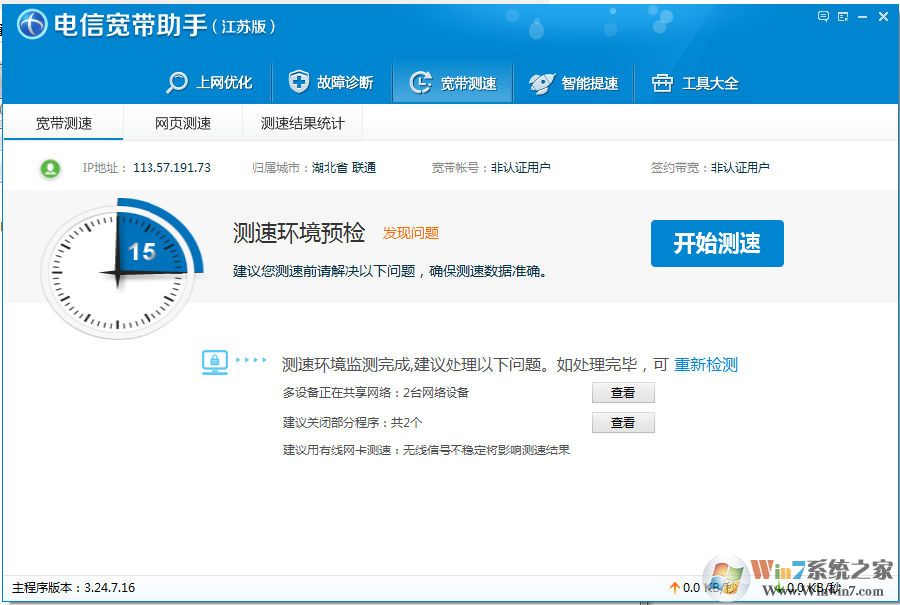Viewport: 900px width, 605px height.
Task: Open the message list icon in title bar
Action: coord(843,15)
